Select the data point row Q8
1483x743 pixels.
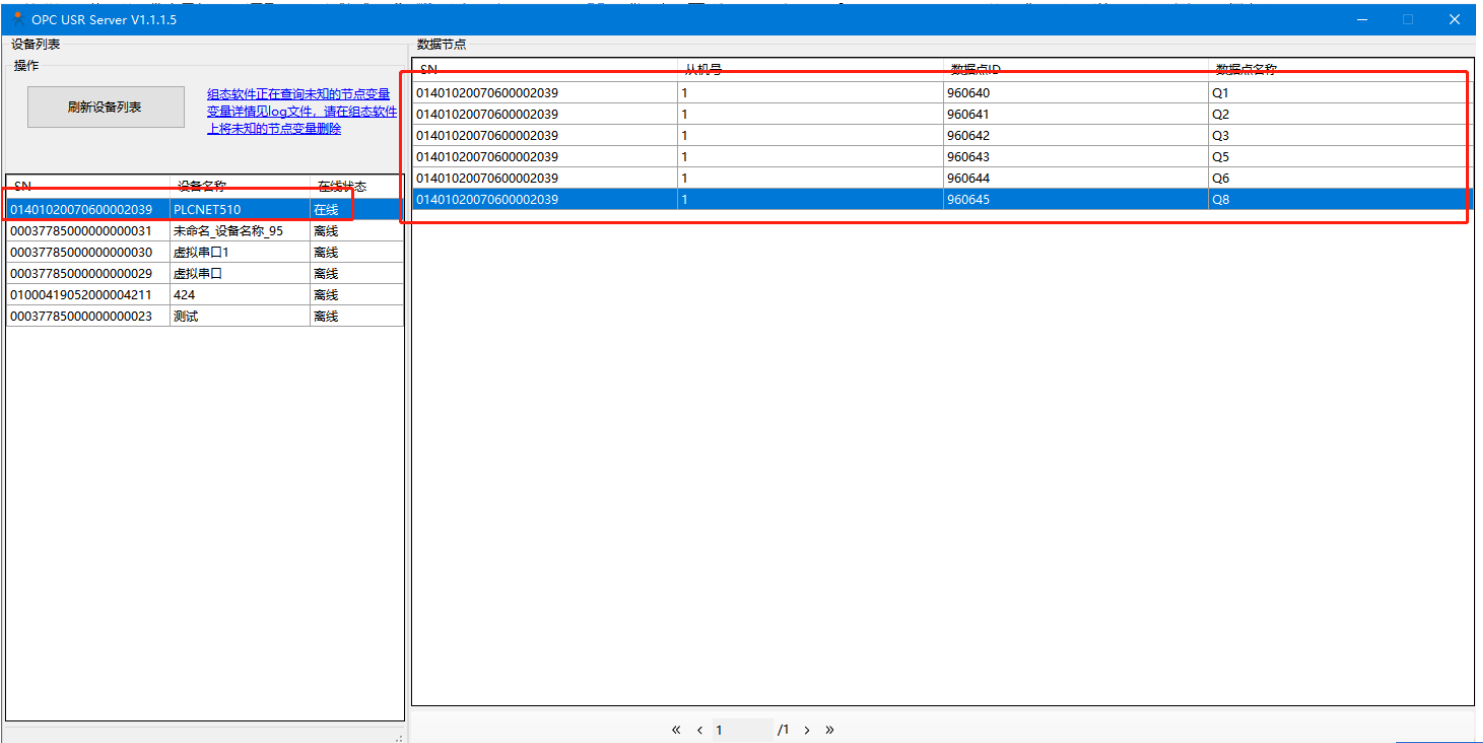coord(940,200)
